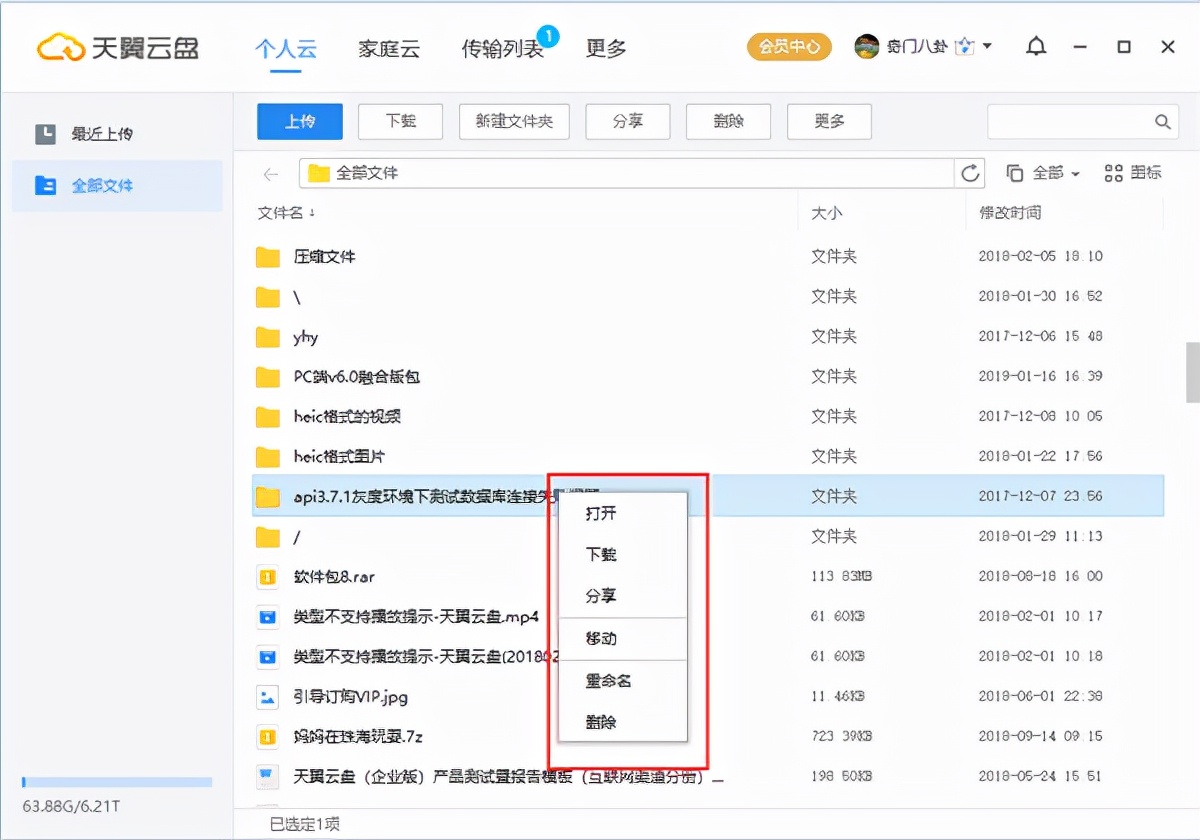The height and width of the screenshot is (840, 1200).
Task: Click the 天翼云盘 logo
Action: [x=93, y=46]
